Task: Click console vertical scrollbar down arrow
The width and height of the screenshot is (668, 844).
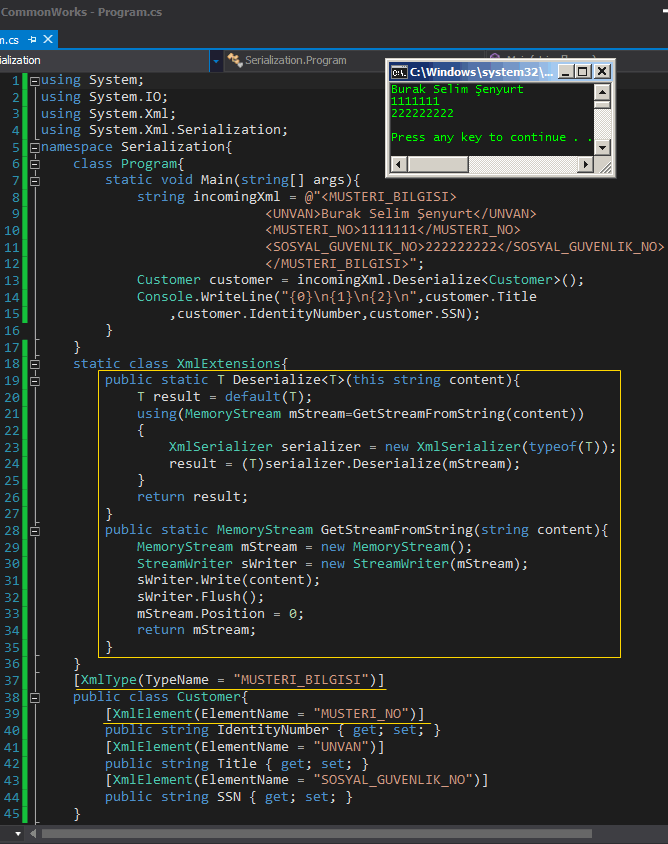Action: pos(602,147)
